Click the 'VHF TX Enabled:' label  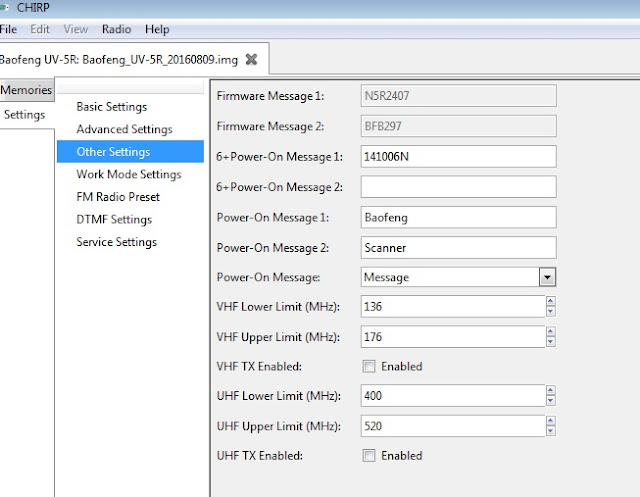259,366
